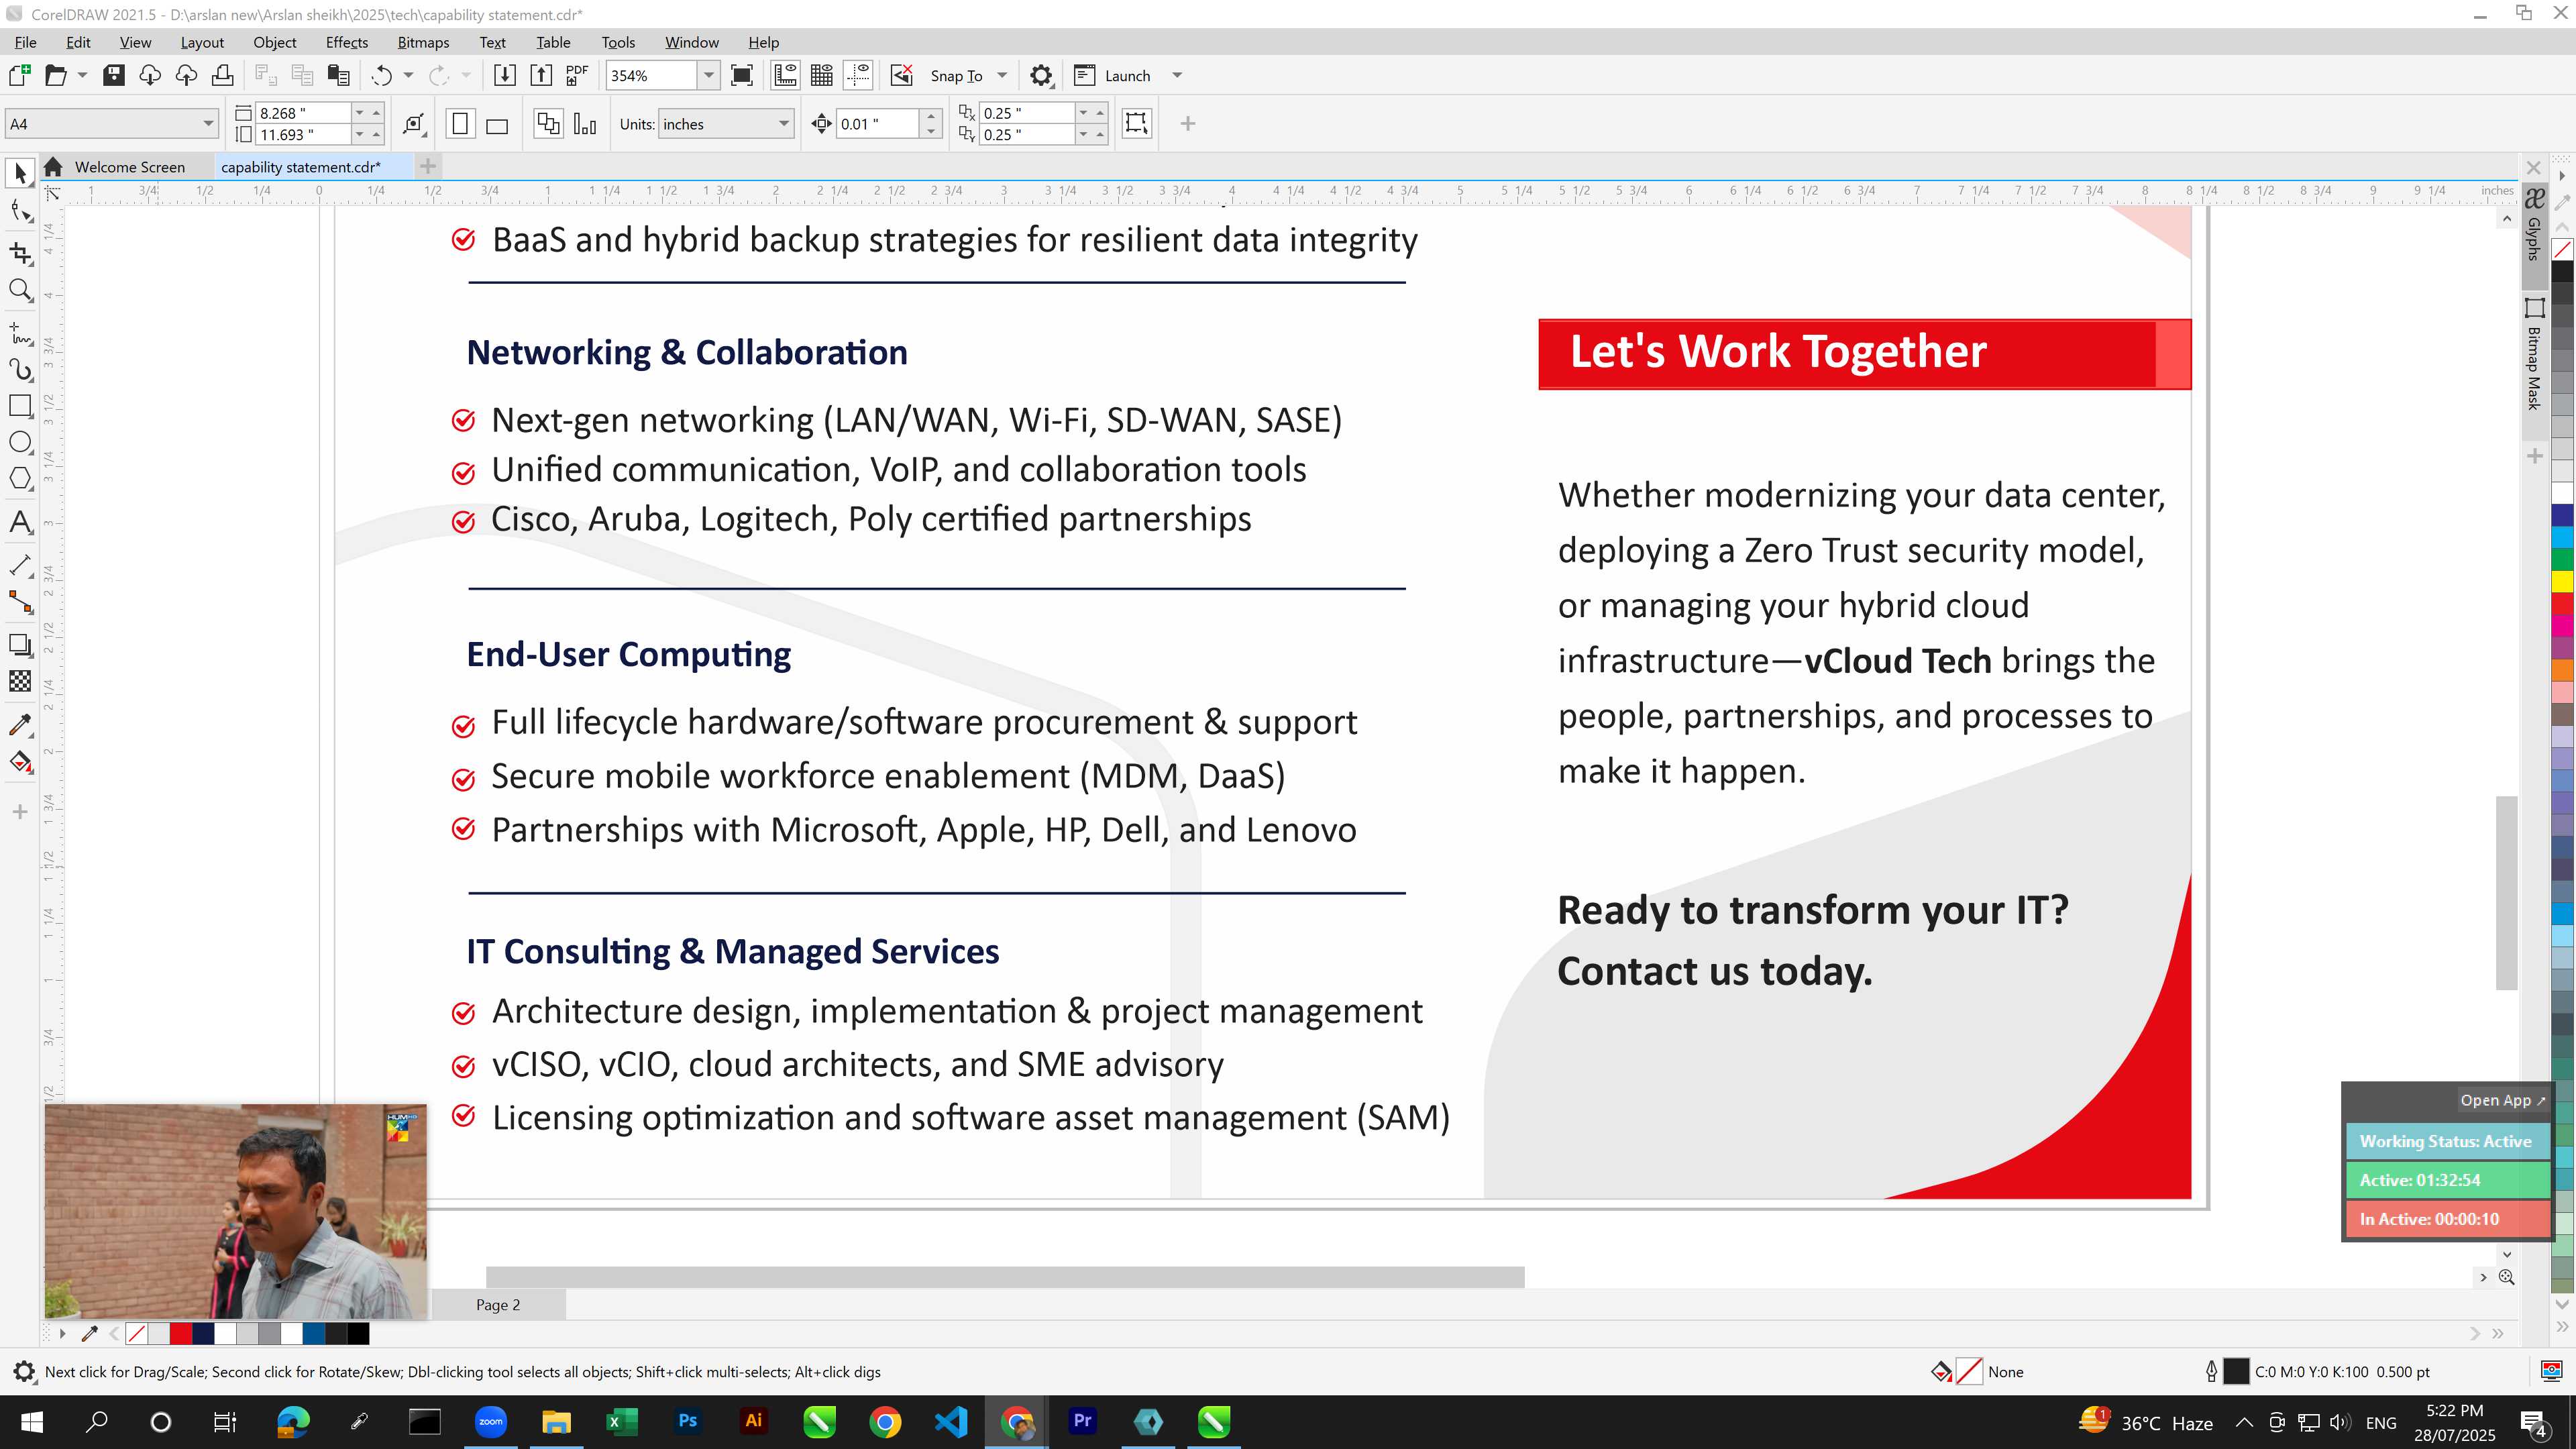Toggle Show guidelines button

click(858, 75)
